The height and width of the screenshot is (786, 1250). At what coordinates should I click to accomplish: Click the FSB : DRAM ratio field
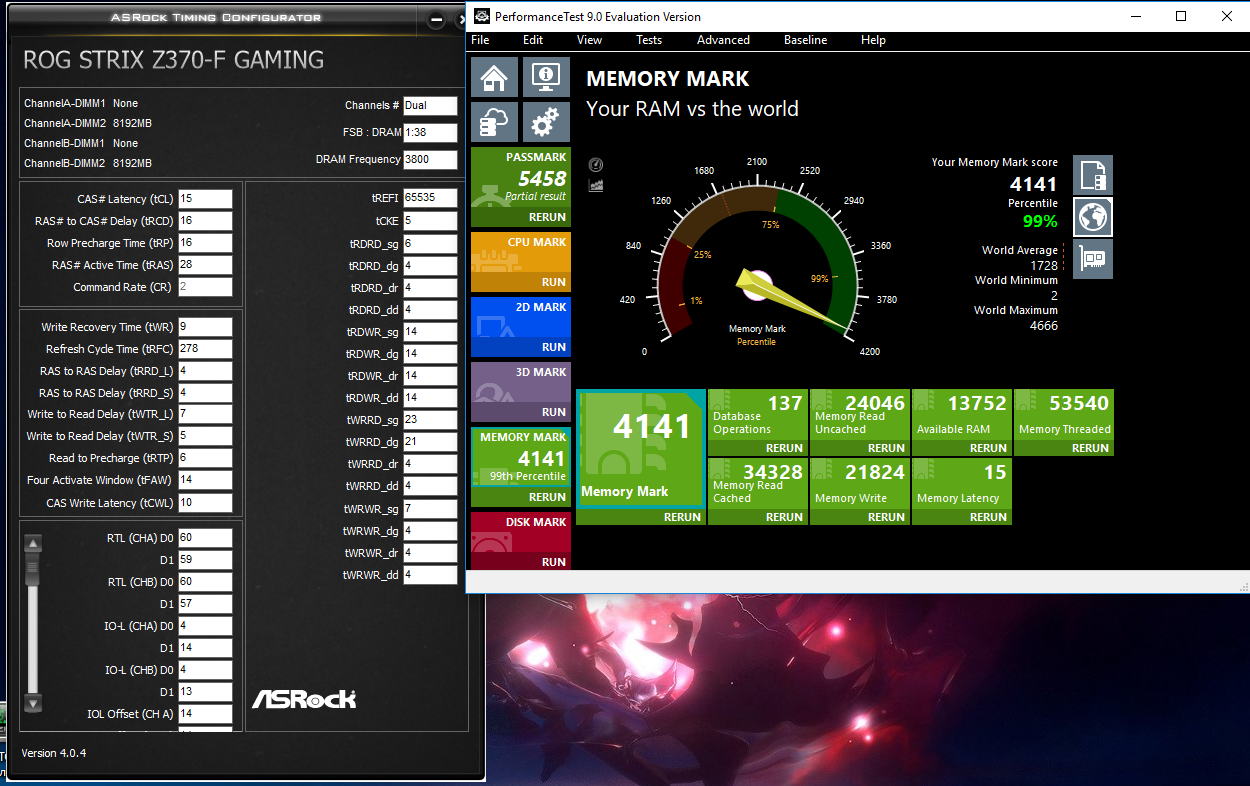point(430,133)
